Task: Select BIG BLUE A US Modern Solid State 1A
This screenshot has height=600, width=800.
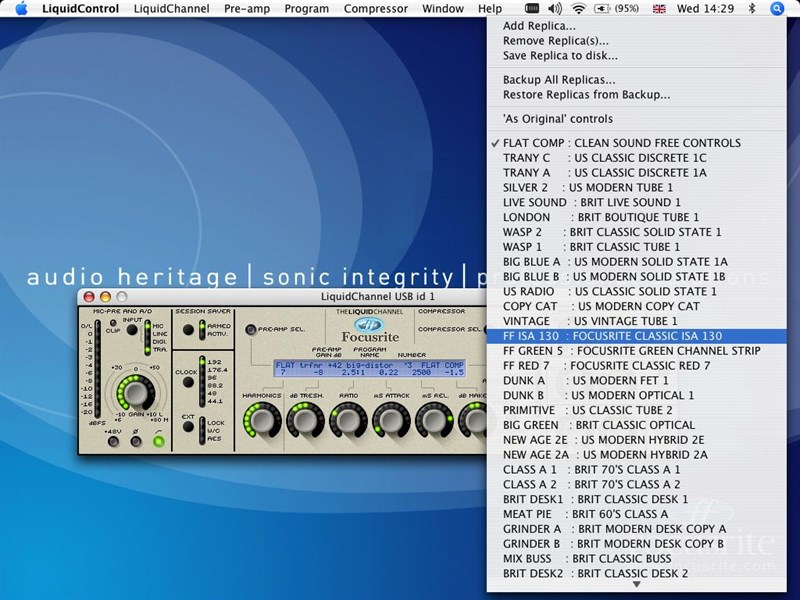Action: (636, 262)
